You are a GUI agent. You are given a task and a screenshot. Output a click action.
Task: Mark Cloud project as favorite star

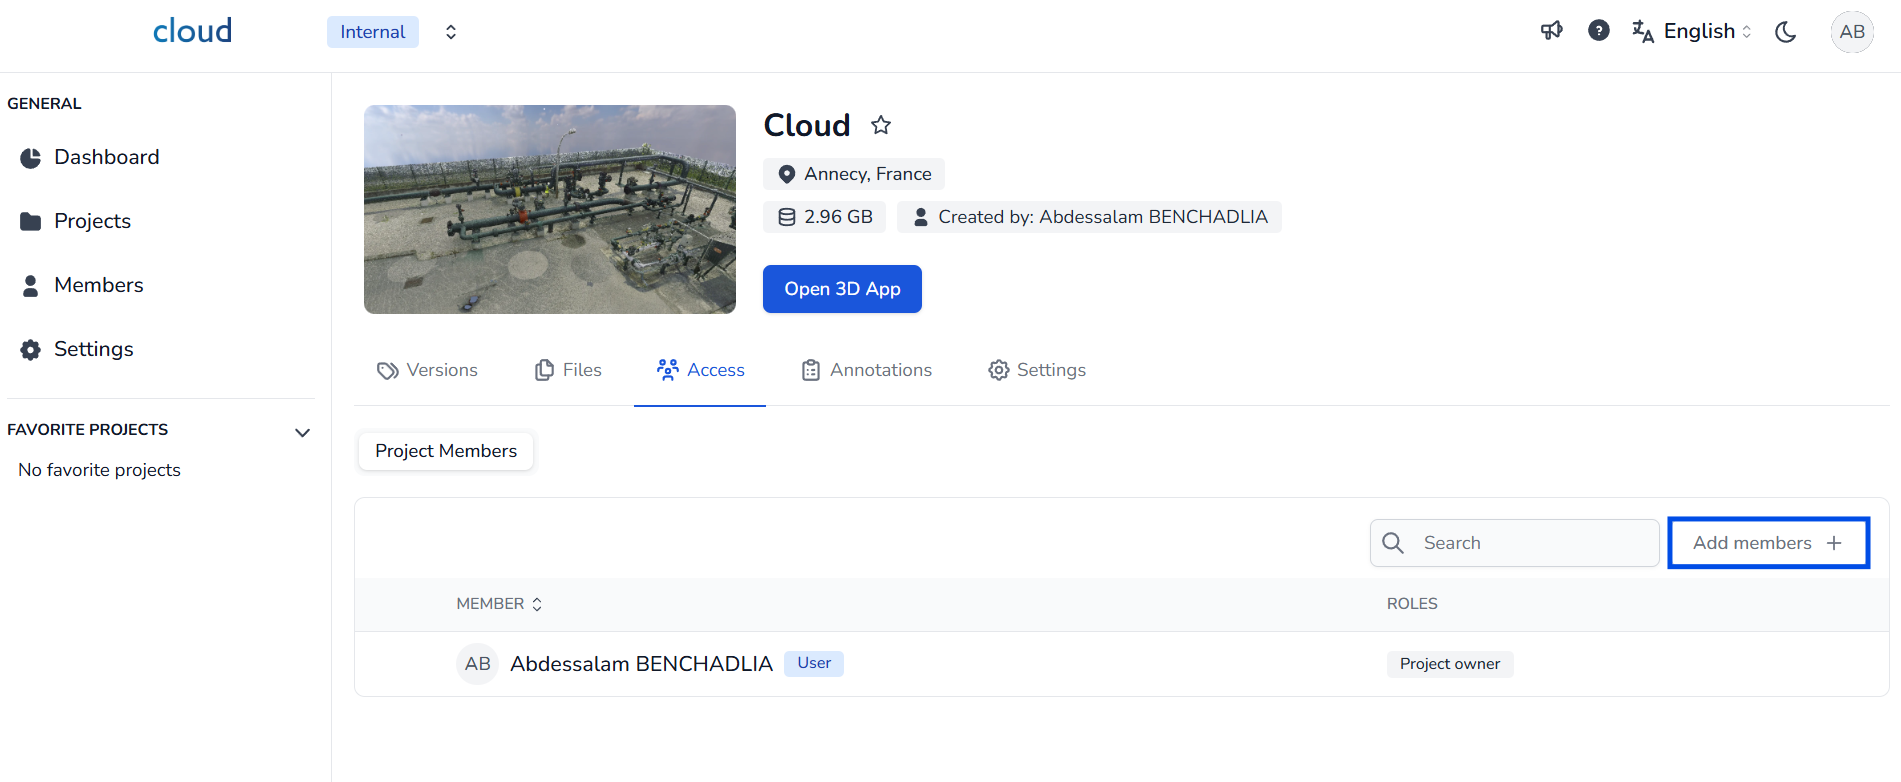(x=880, y=125)
